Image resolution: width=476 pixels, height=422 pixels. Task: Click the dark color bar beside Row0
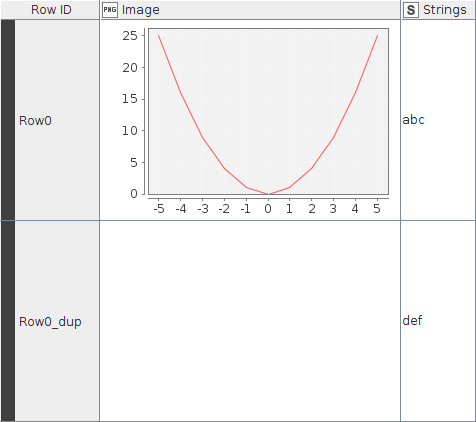click(8, 120)
